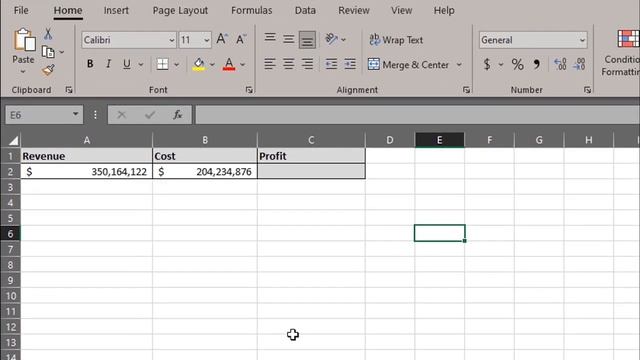Viewport: 640px width, 360px height.
Task: Apply yellow Fill Color bucket
Action: pyautogui.click(x=199, y=64)
